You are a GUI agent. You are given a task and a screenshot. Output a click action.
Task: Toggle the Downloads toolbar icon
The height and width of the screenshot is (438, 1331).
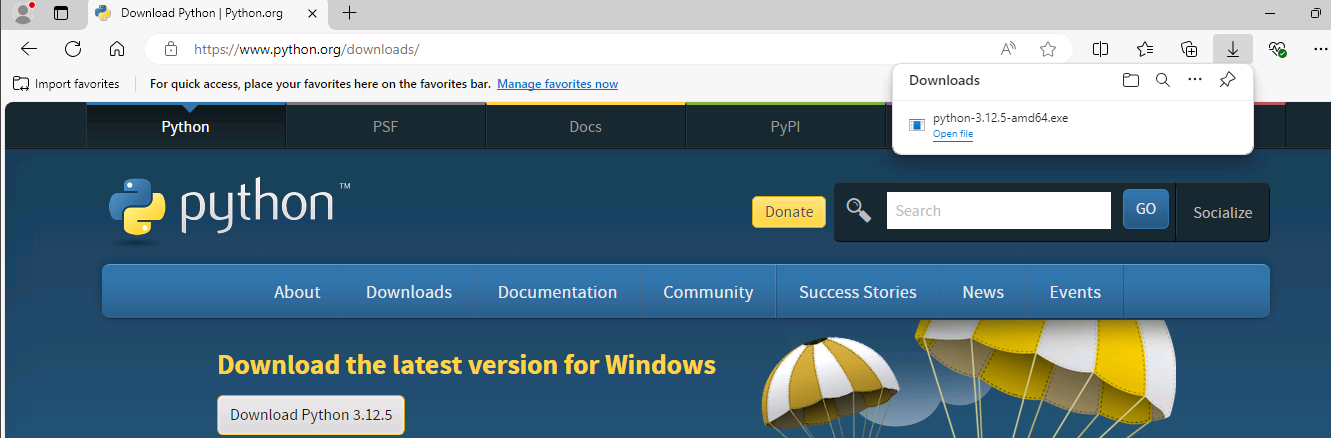tap(1233, 49)
